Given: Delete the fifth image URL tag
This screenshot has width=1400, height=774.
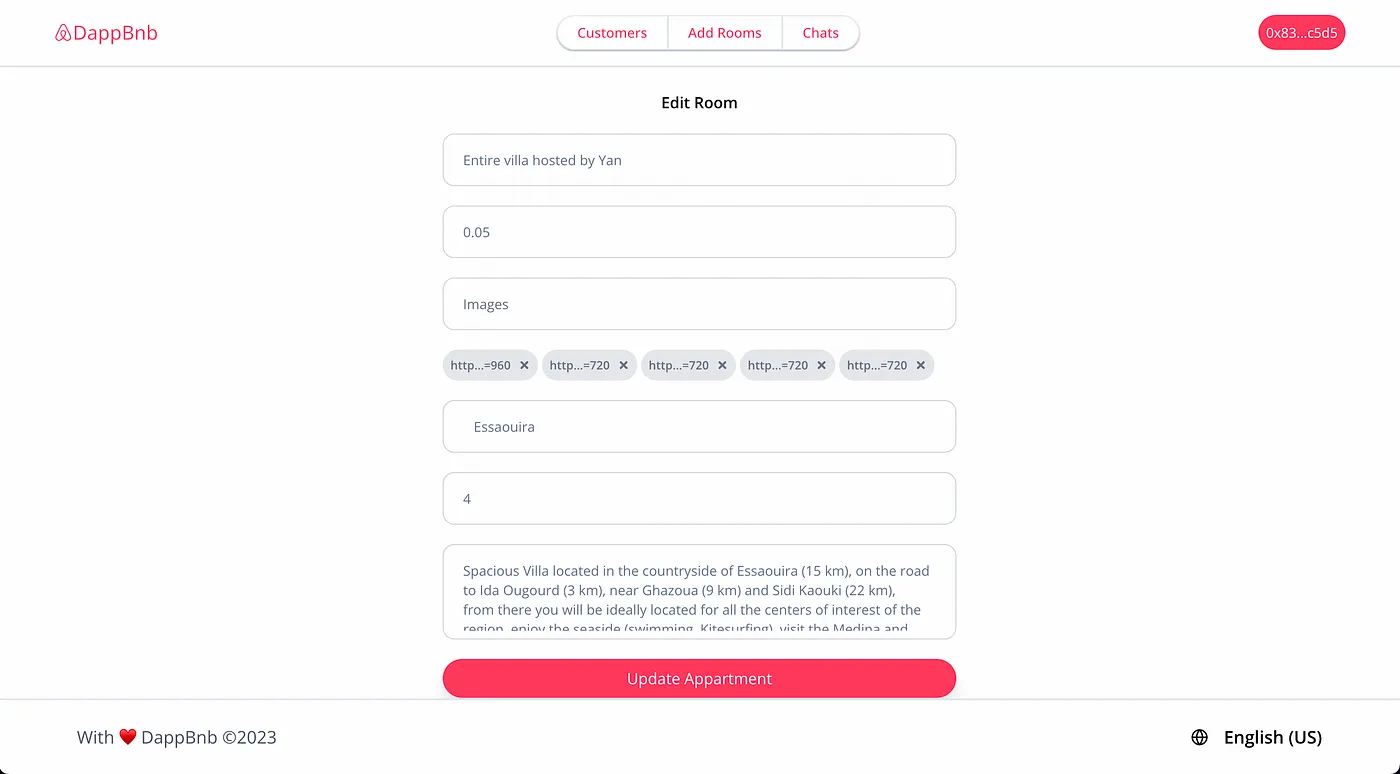Looking at the screenshot, I should point(920,365).
